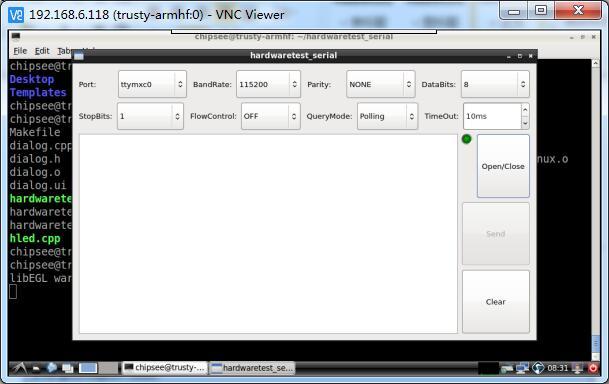Screen dimensions: 609x384
Task: Click the TimeOut 10ms input field
Action: tap(492, 116)
